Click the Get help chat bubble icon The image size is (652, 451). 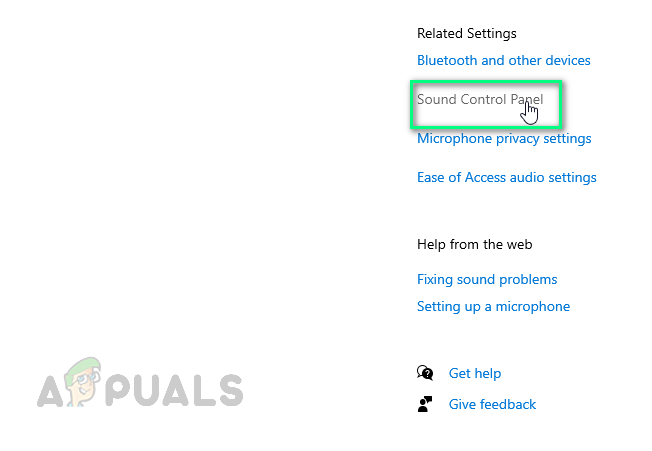[x=425, y=373]
